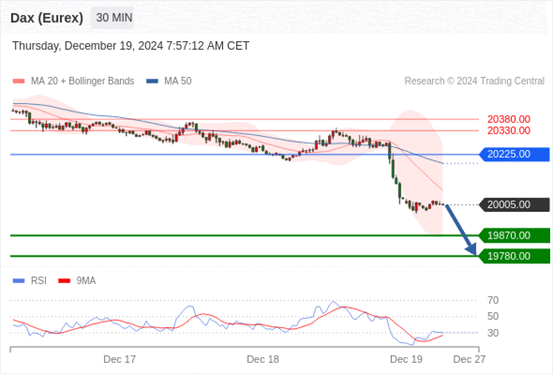Toggle the 9MA legend label
Viewport: 553px width, 375px height.
click(x=86, y=281)
